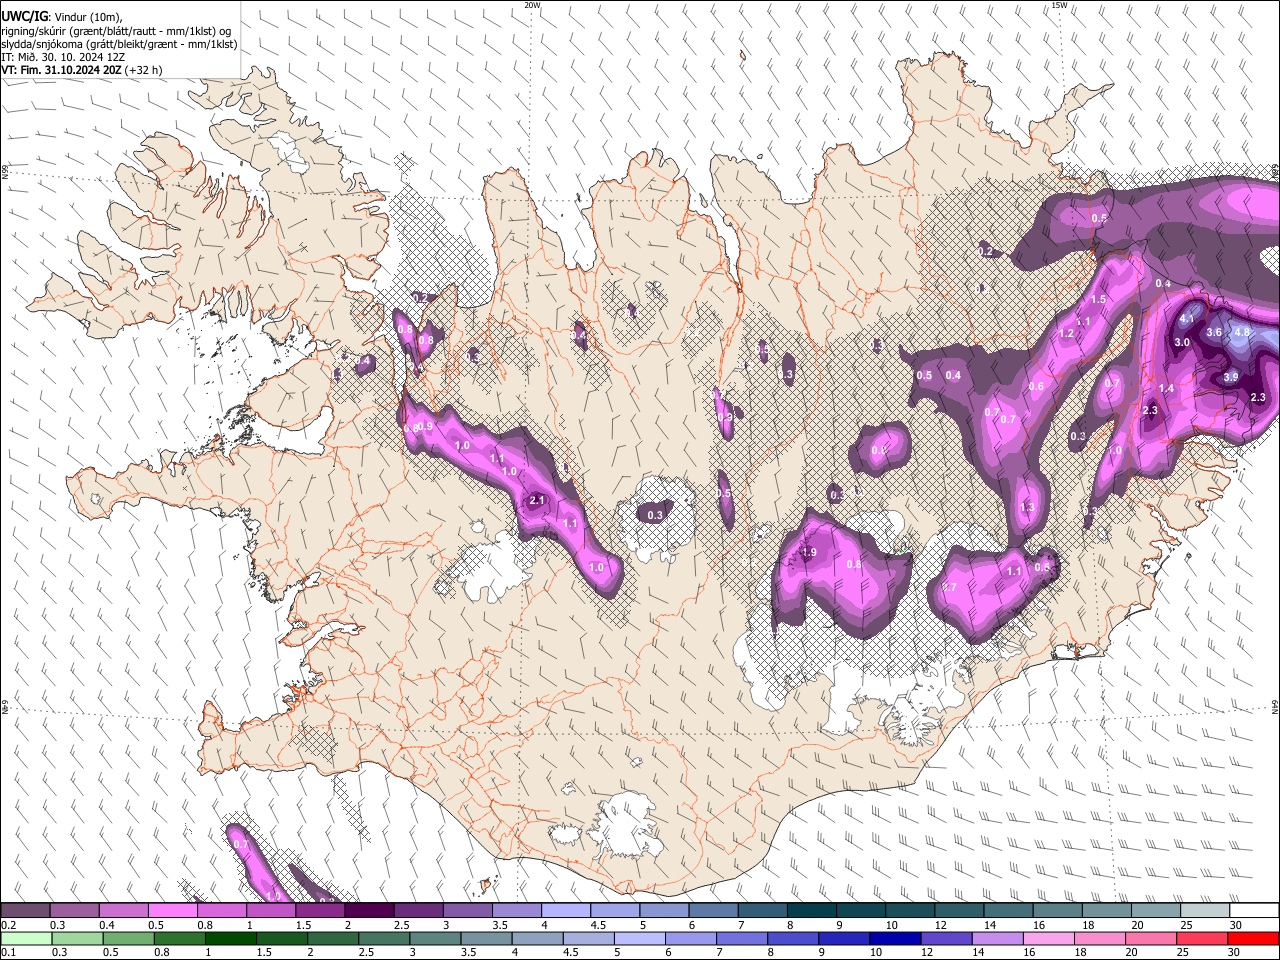
Task: Select the rain-scale swatch starting at 3.5
Action: pos(486,938)
